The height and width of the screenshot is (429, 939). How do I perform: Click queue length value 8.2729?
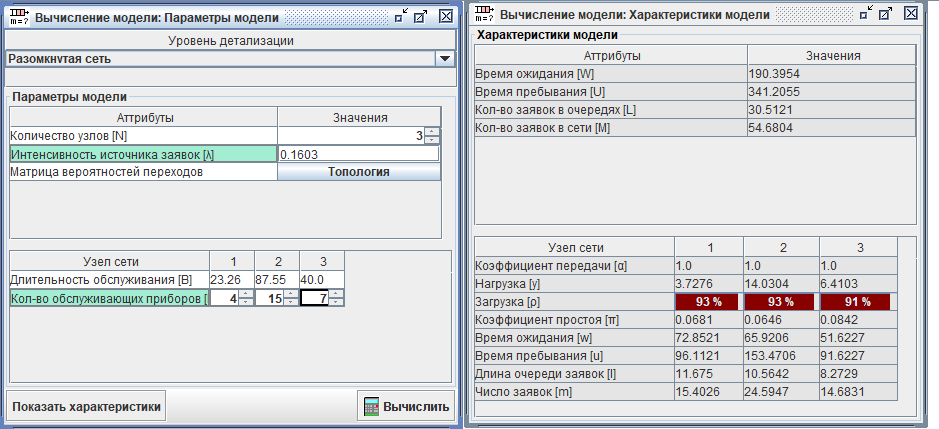(x=858, y=374)
